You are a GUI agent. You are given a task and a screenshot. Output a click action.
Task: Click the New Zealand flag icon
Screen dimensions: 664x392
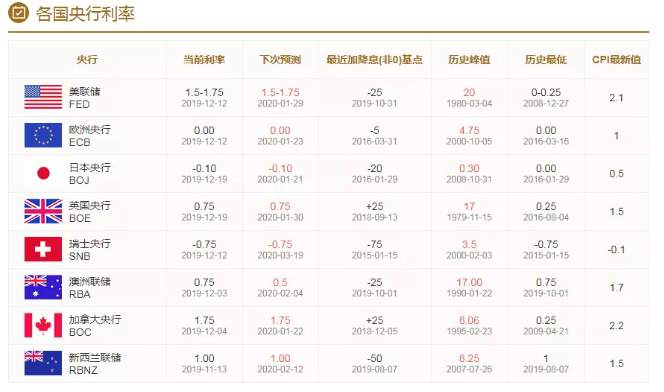43,363
